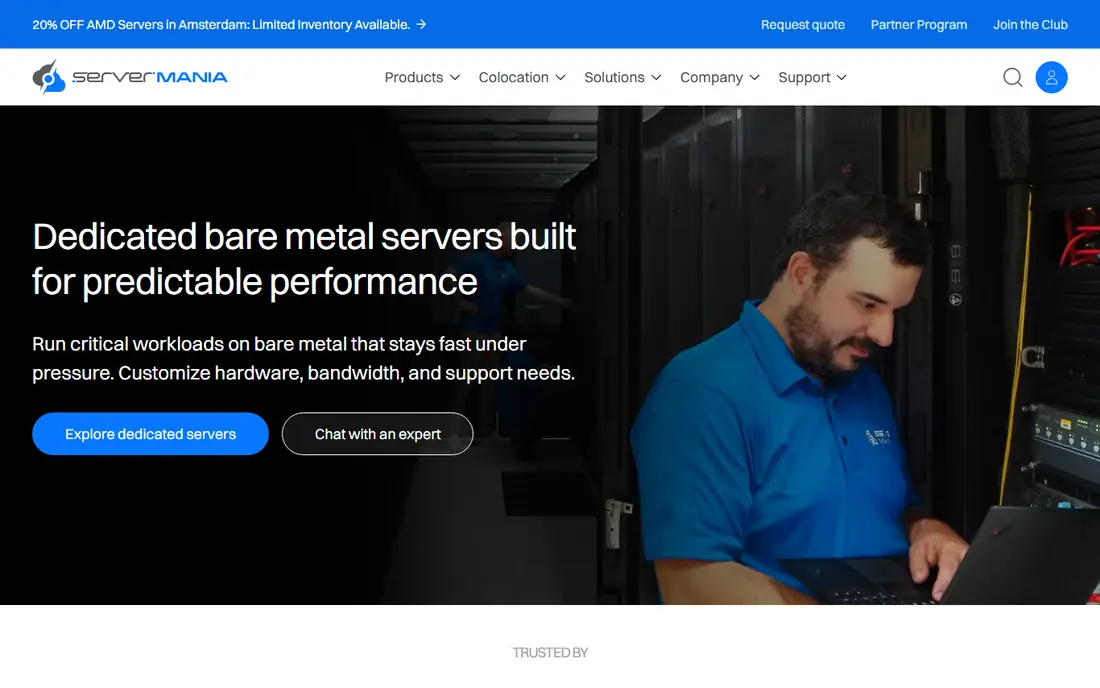This screenshot has width=1100, height=688.
Task: Expand the chevron next to Colocation
Action: click(x=560, y=77)
